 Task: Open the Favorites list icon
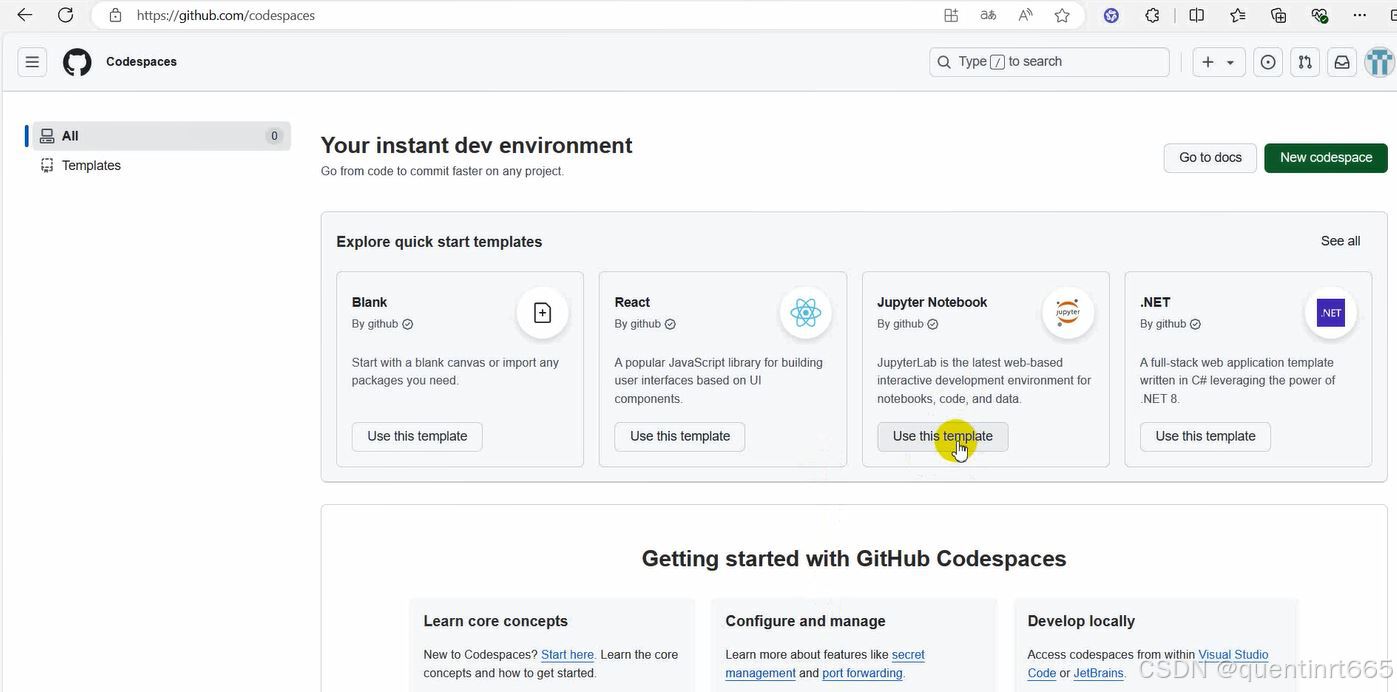1238,15
